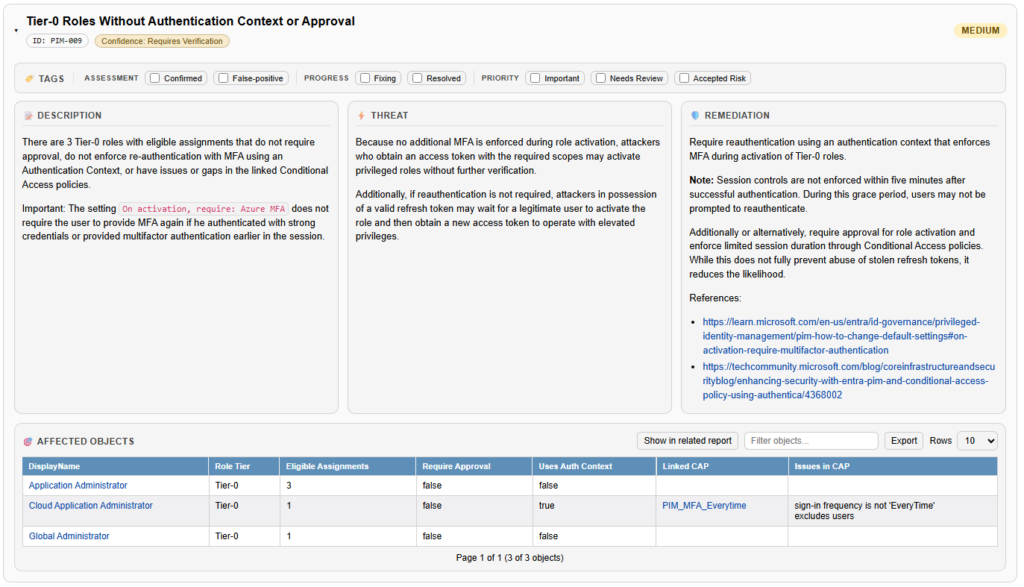This screenshot has height=587, width=1024.
Task: Click the THREAT panel lightning icon
Action: (x=361, y=115)
